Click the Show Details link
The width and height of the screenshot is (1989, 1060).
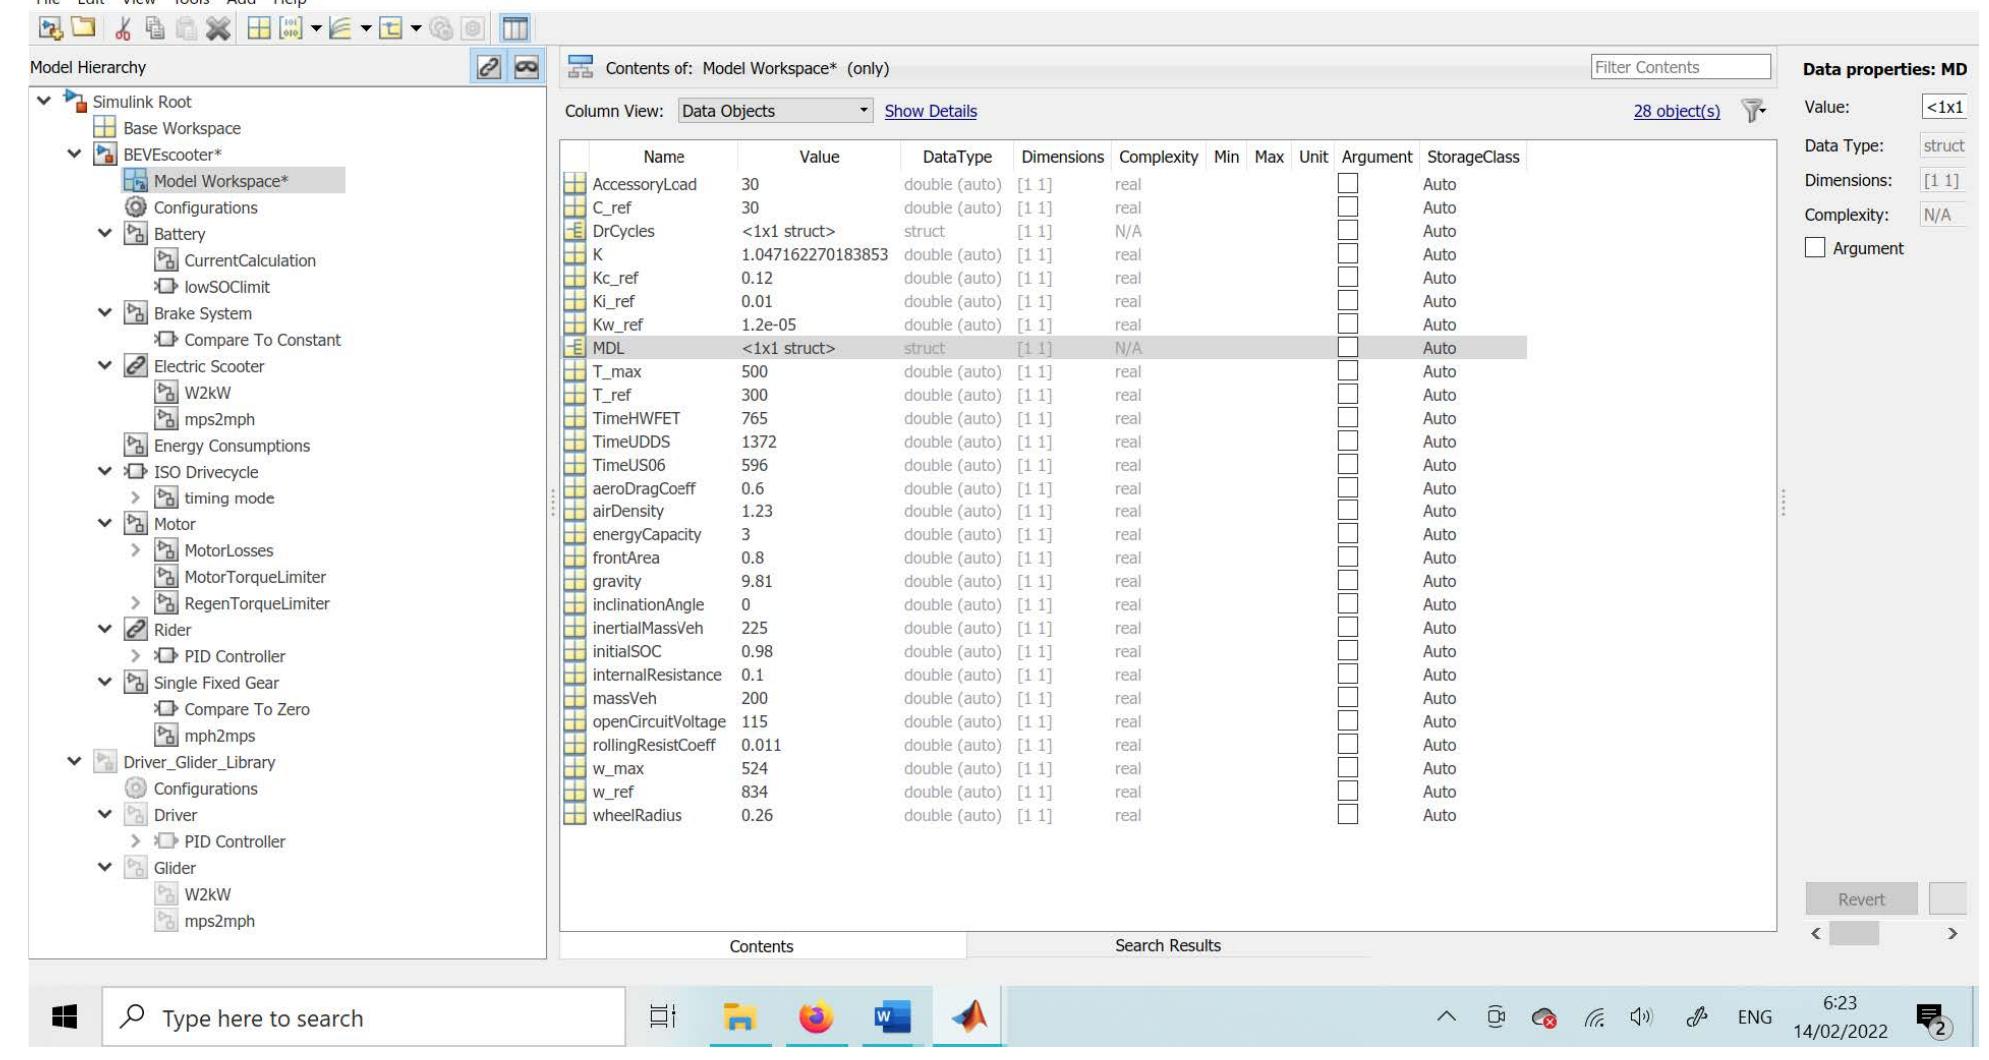pyautogui.click(x=930, y=111)
